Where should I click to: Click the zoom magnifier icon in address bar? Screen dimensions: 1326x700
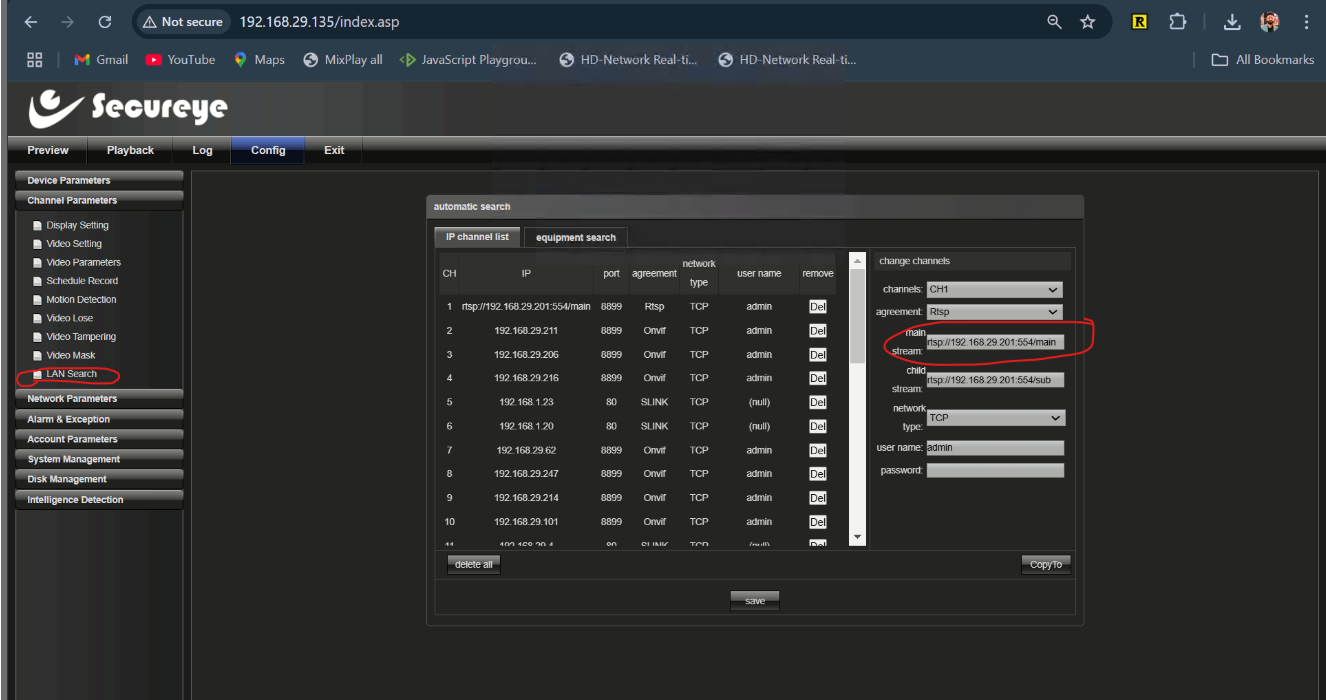pos(1054,22)
